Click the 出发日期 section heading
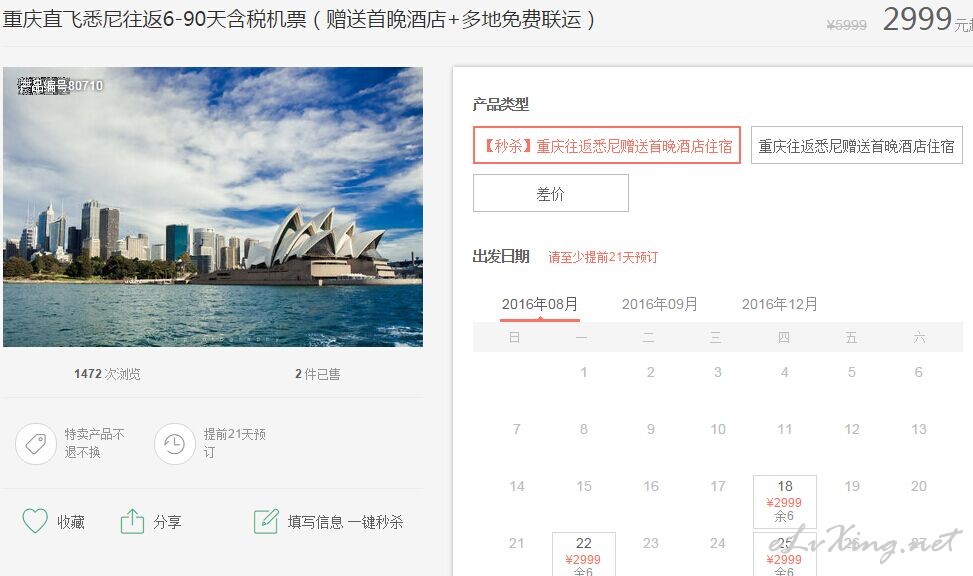This screenshot has width=973, height=576. [501, 256]
